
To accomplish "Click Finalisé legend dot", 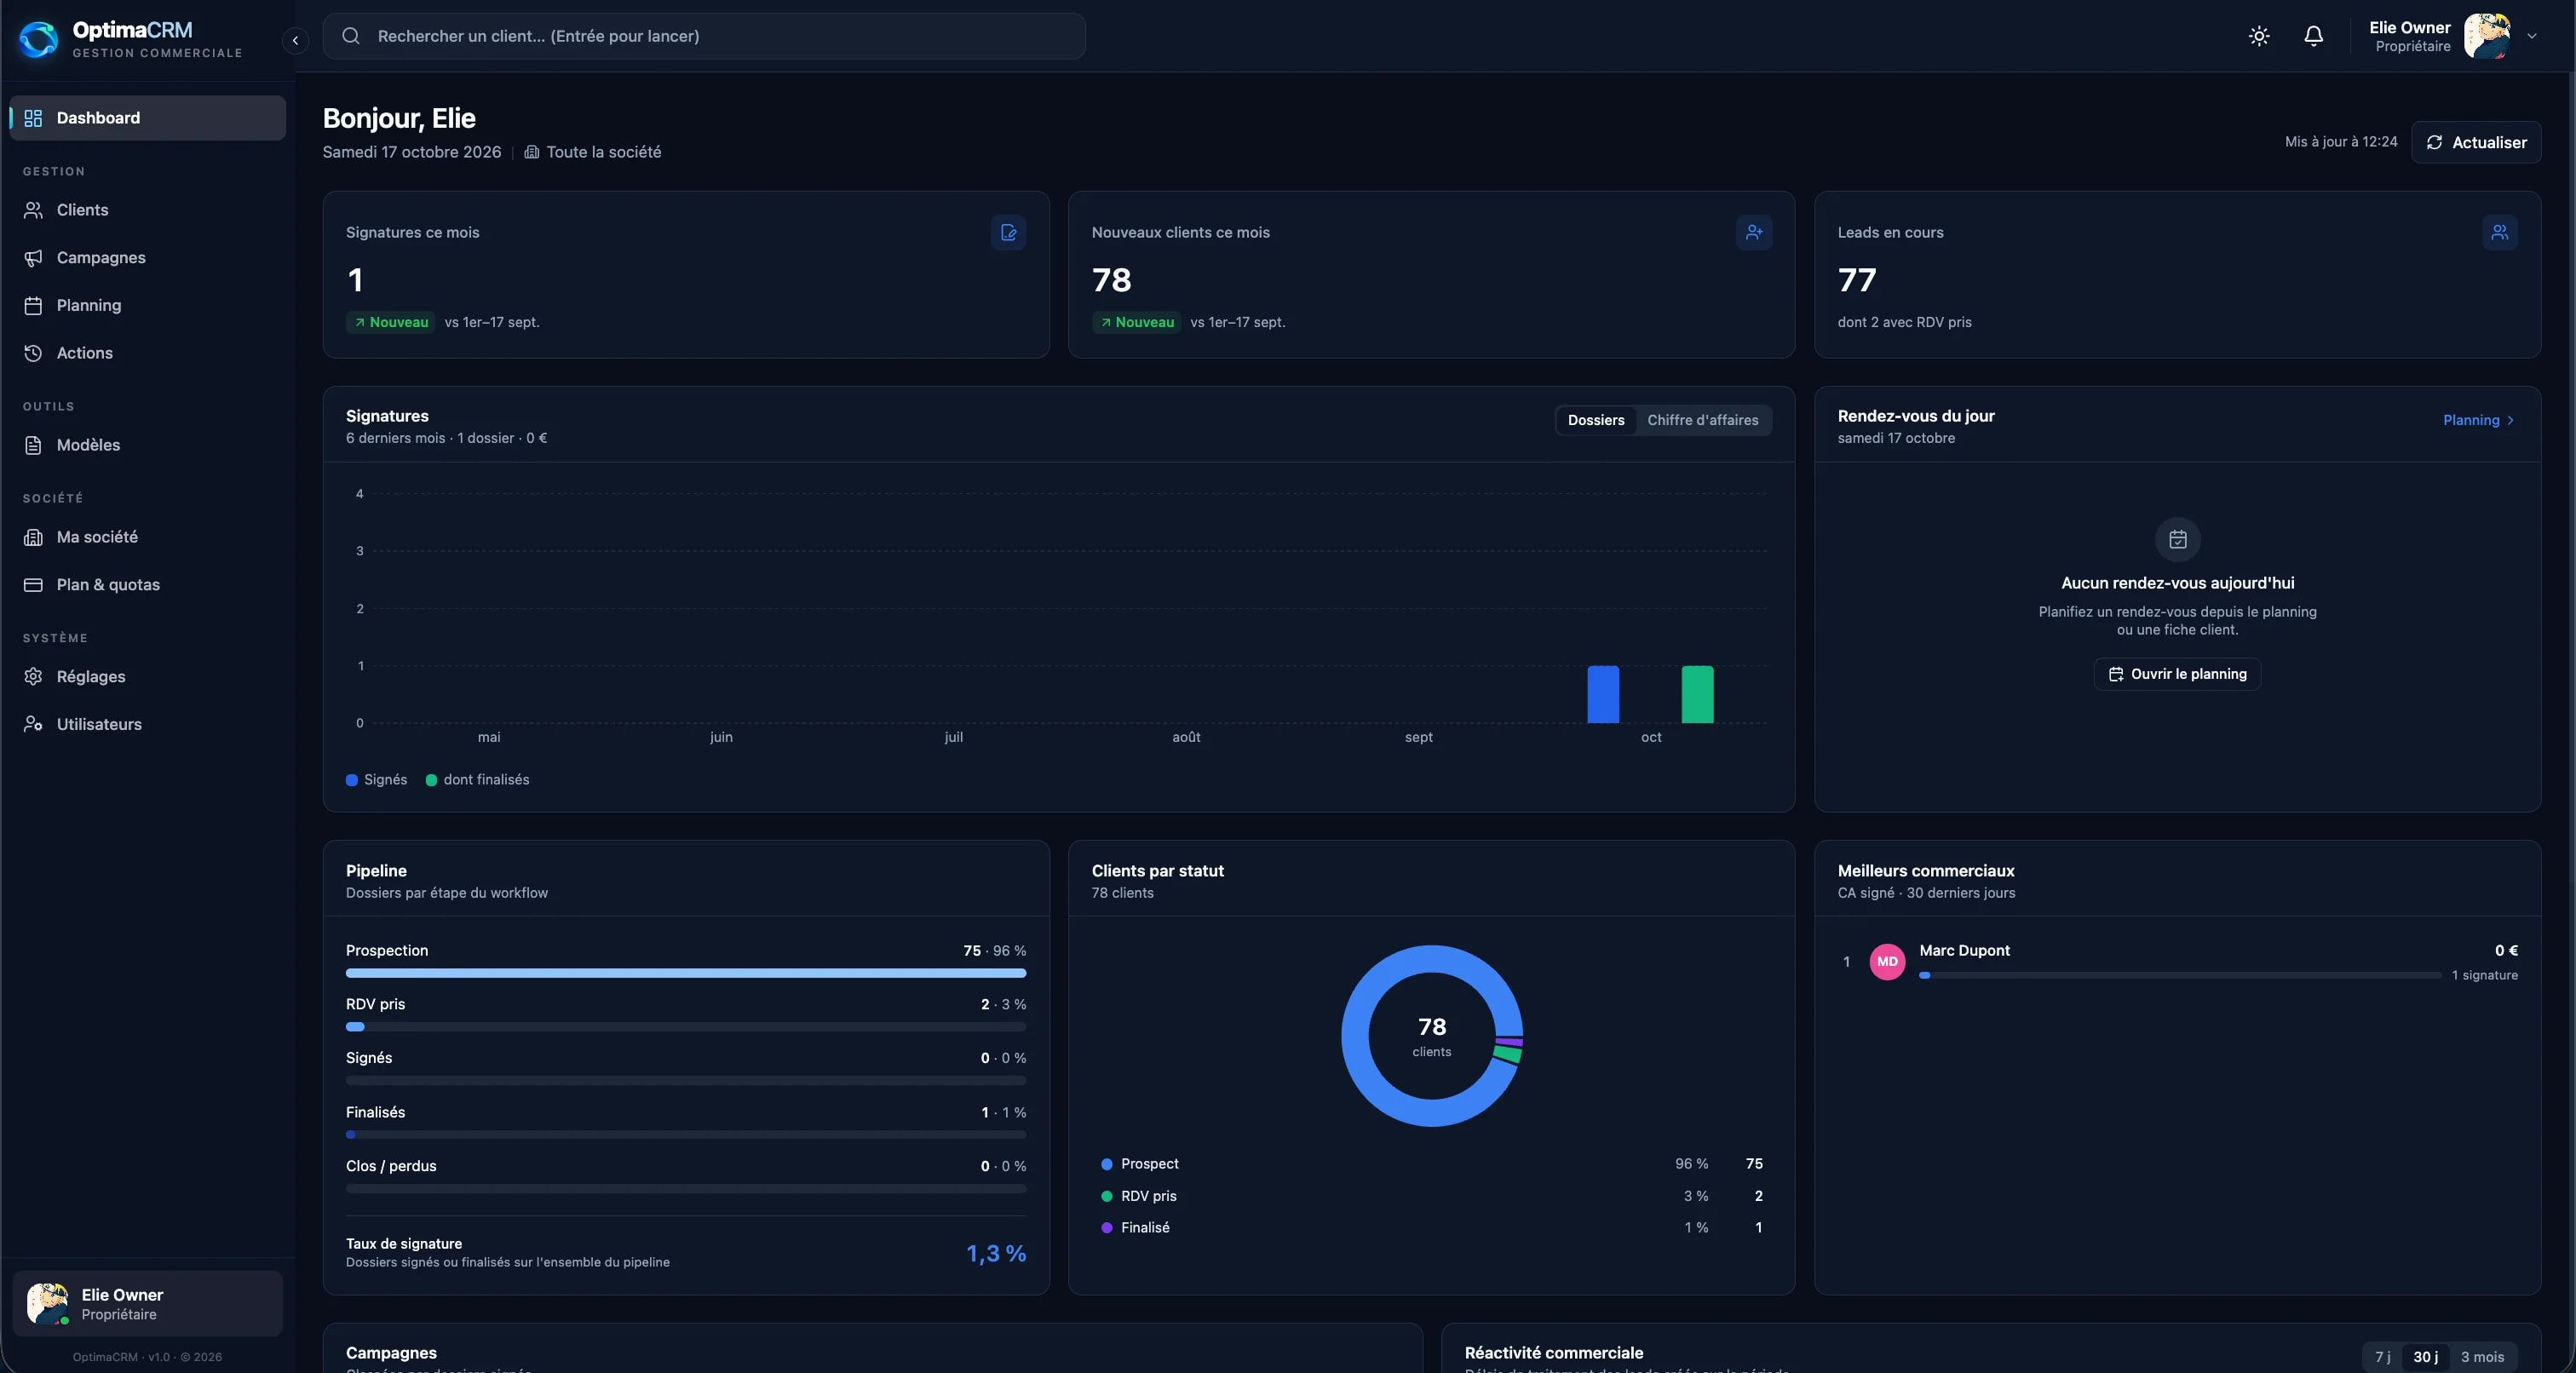I will click(x=1106, y=1228).
